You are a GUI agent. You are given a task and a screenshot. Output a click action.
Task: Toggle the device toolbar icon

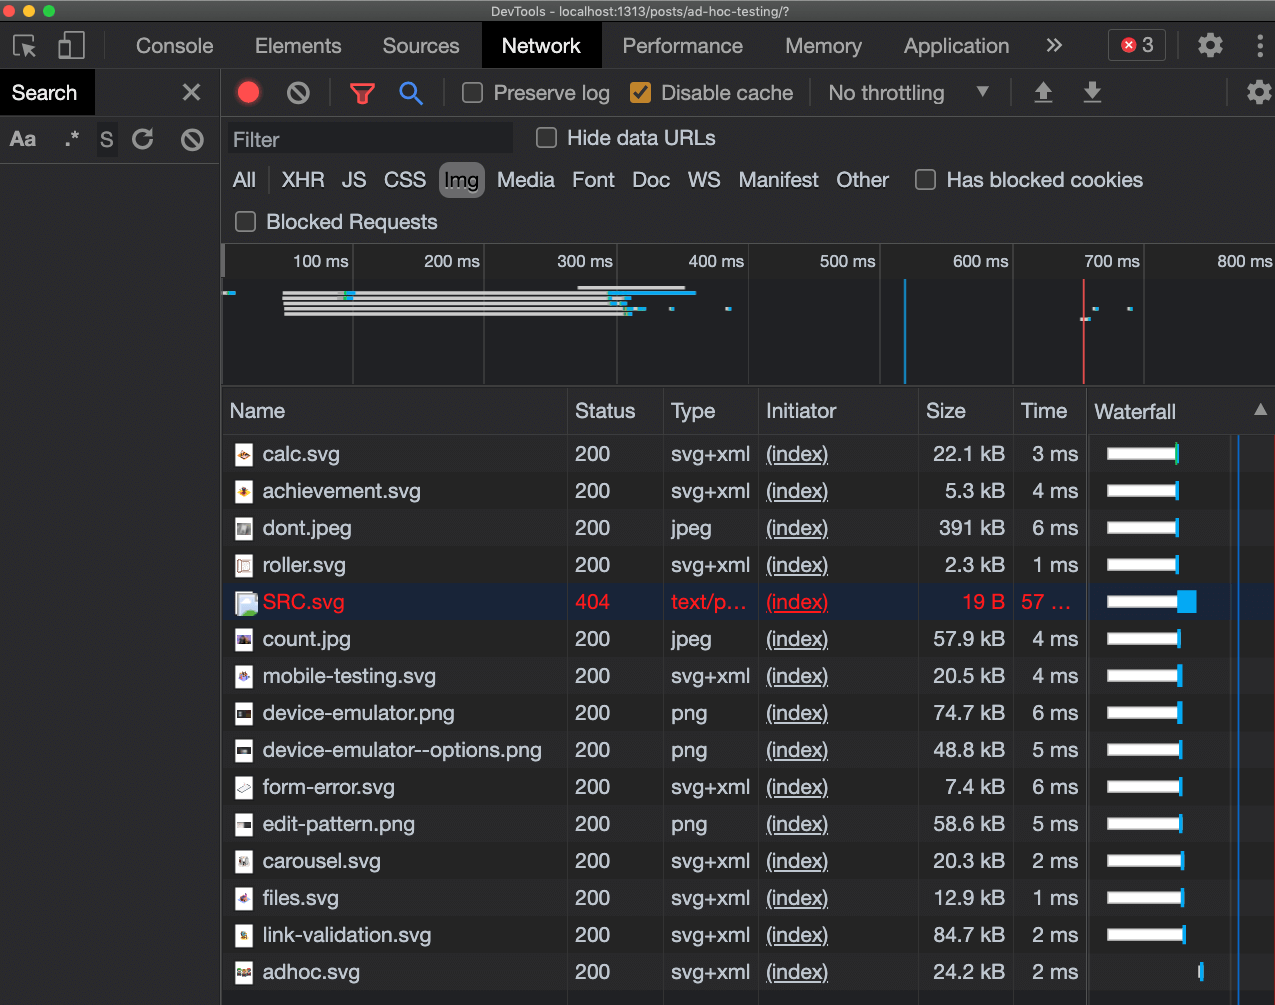coord(71,46)
